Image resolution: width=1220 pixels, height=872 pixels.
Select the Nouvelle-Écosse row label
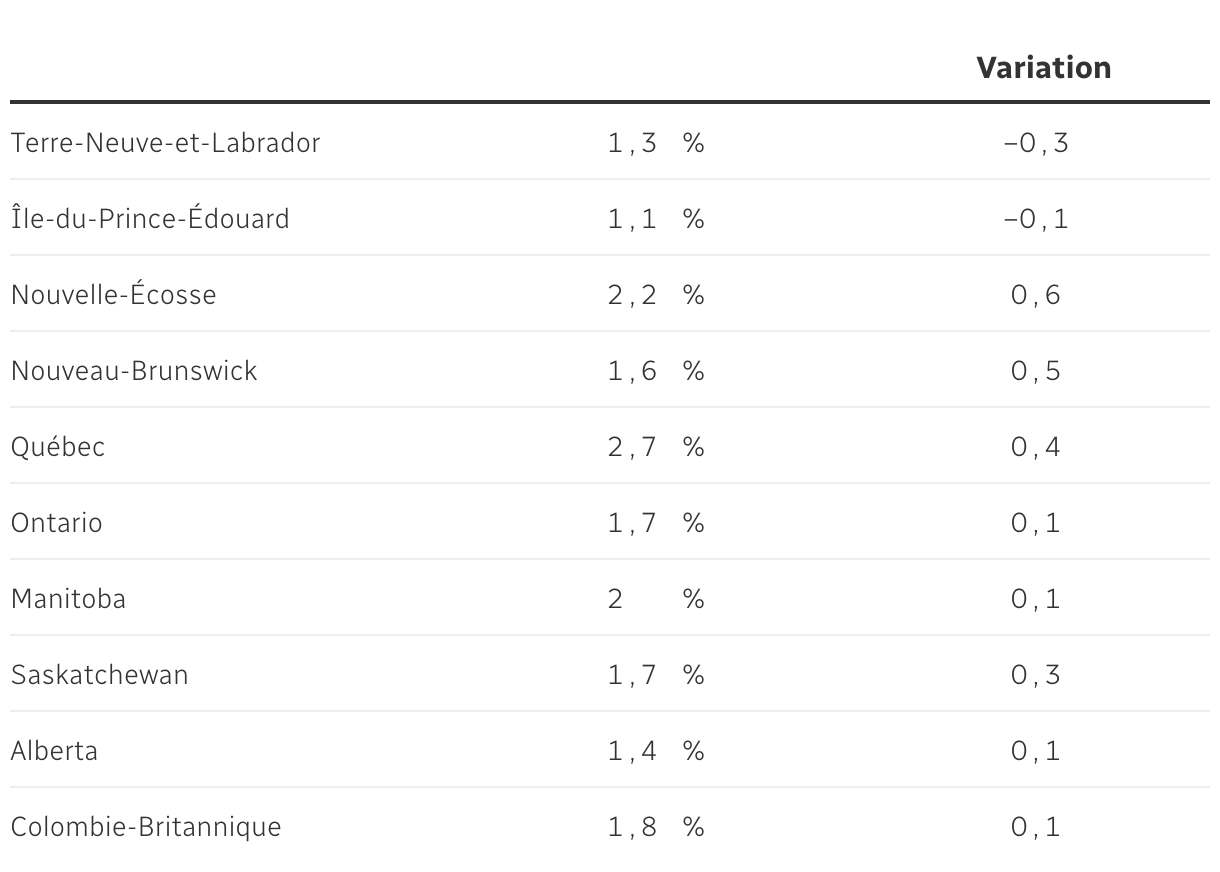113,294
